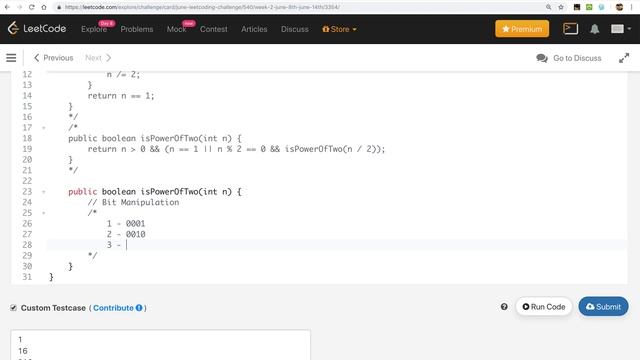
Task: Open the Articles page
Action: (x=254, y=29)
